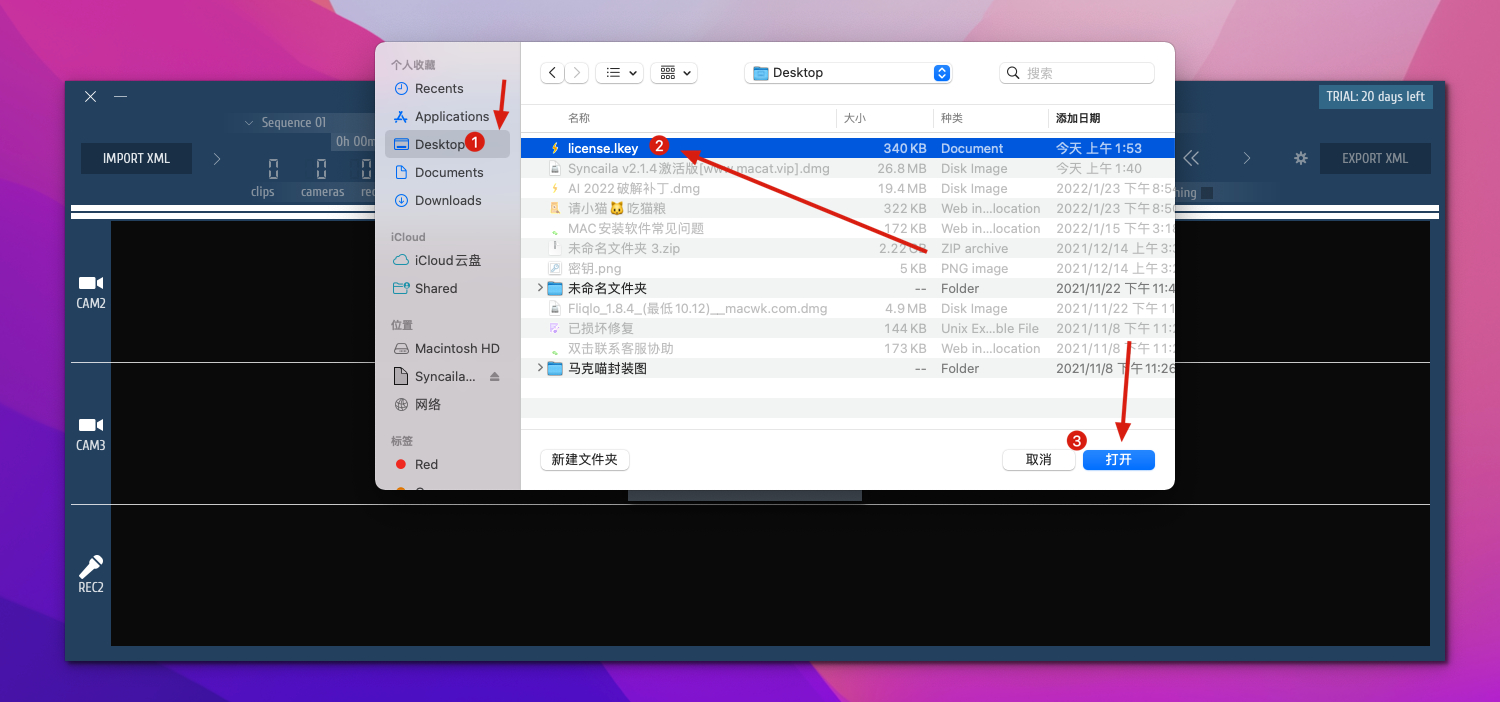
Task: Open Documents in the sidebar
Action: click(x=447, y=172)
